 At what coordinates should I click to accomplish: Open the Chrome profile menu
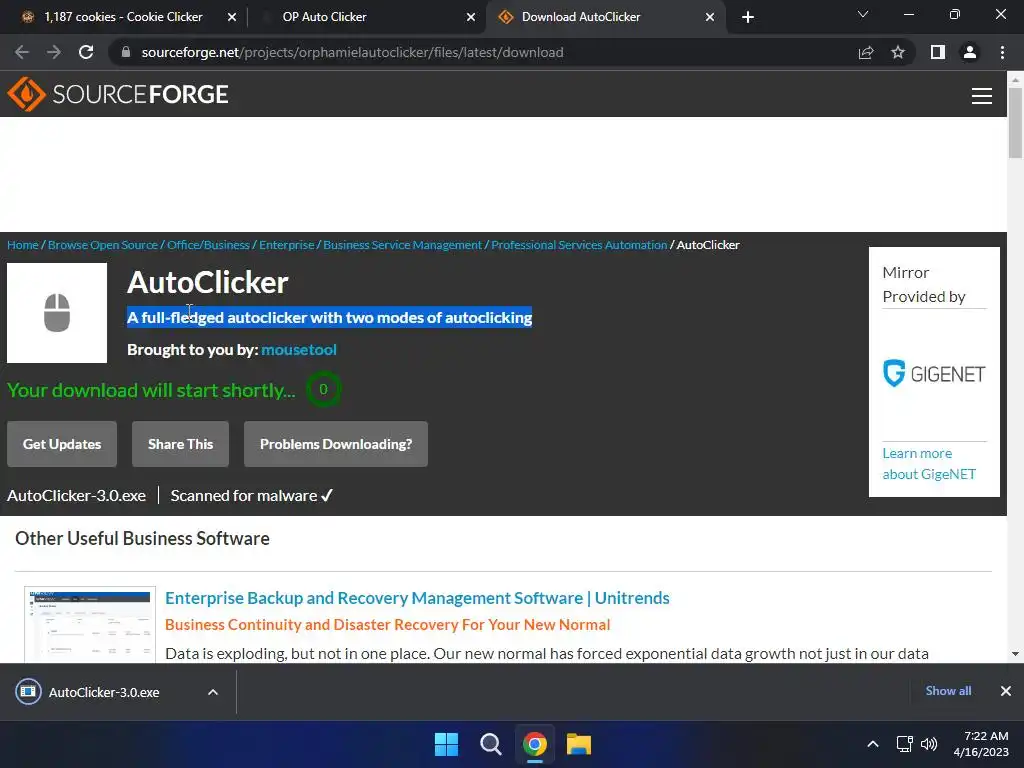(x=970, y=52)
